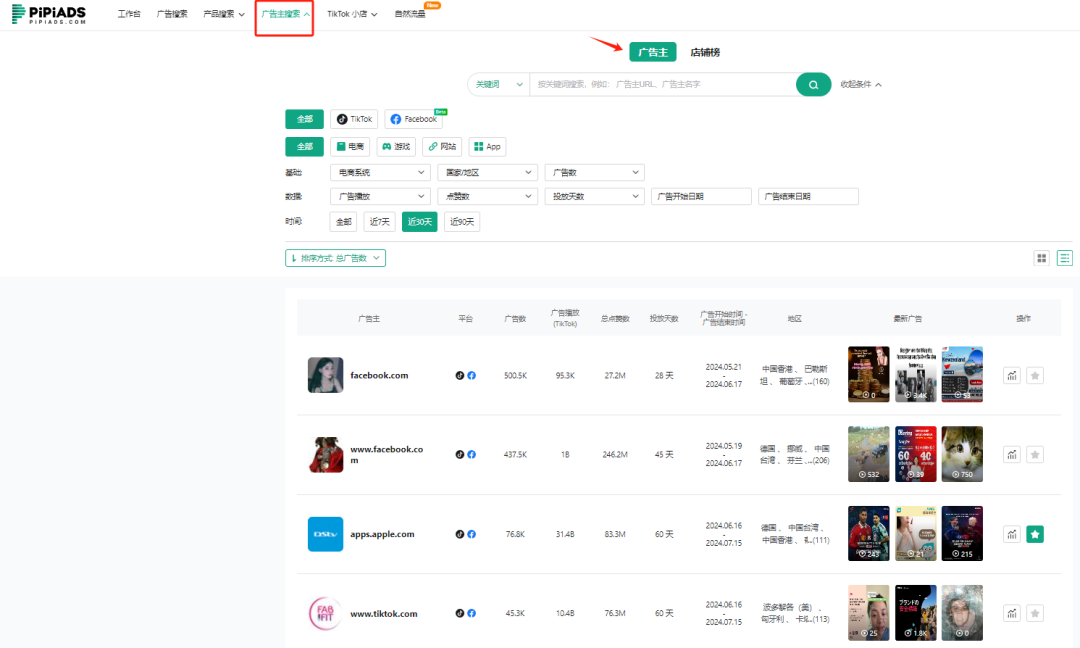This screenshot has width=1080, height=648.
Task: Select the 网站 website category filter
Action: [441, 146]
